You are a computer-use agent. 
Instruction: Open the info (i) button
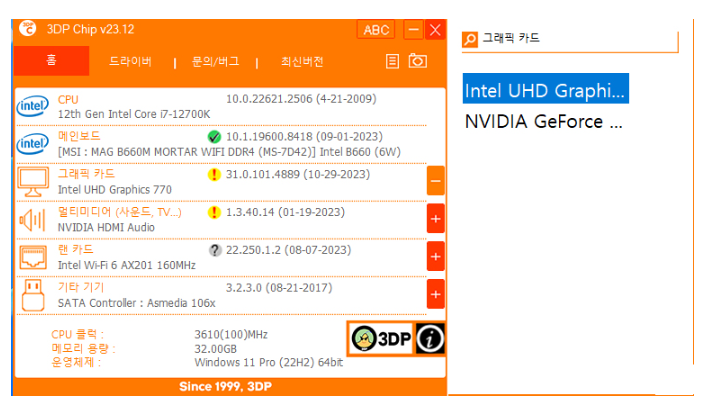(x=430, y=338)
